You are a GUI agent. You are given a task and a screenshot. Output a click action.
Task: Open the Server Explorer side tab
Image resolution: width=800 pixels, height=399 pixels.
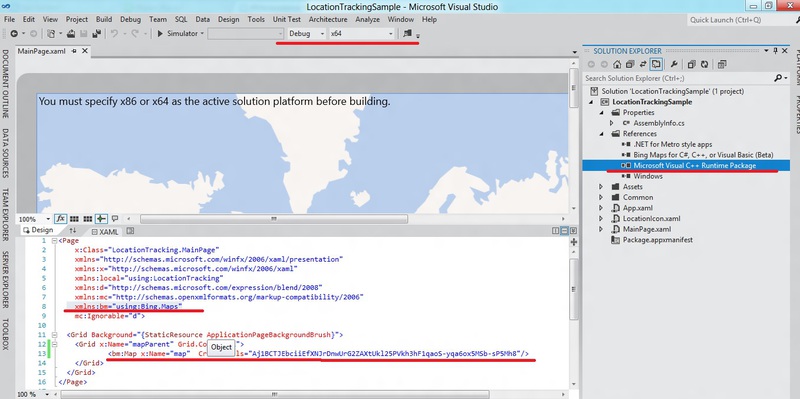click(x=6, y=280)
